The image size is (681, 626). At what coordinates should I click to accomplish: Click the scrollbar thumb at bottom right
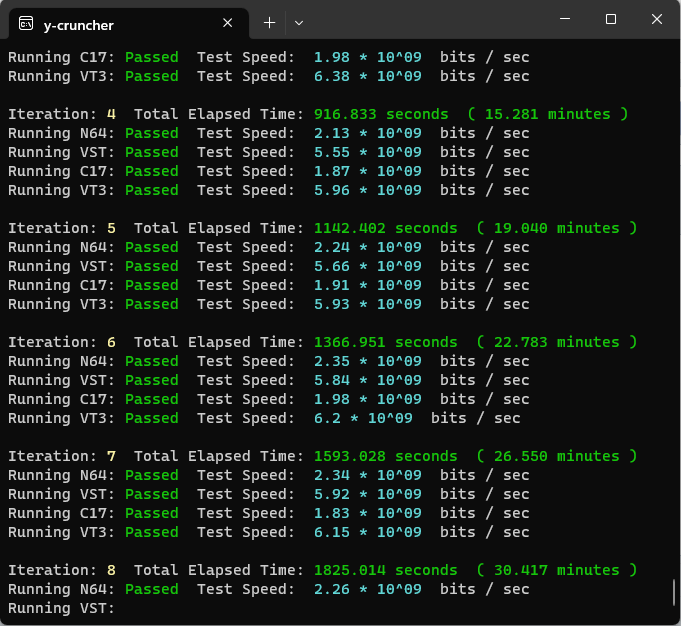674,593
